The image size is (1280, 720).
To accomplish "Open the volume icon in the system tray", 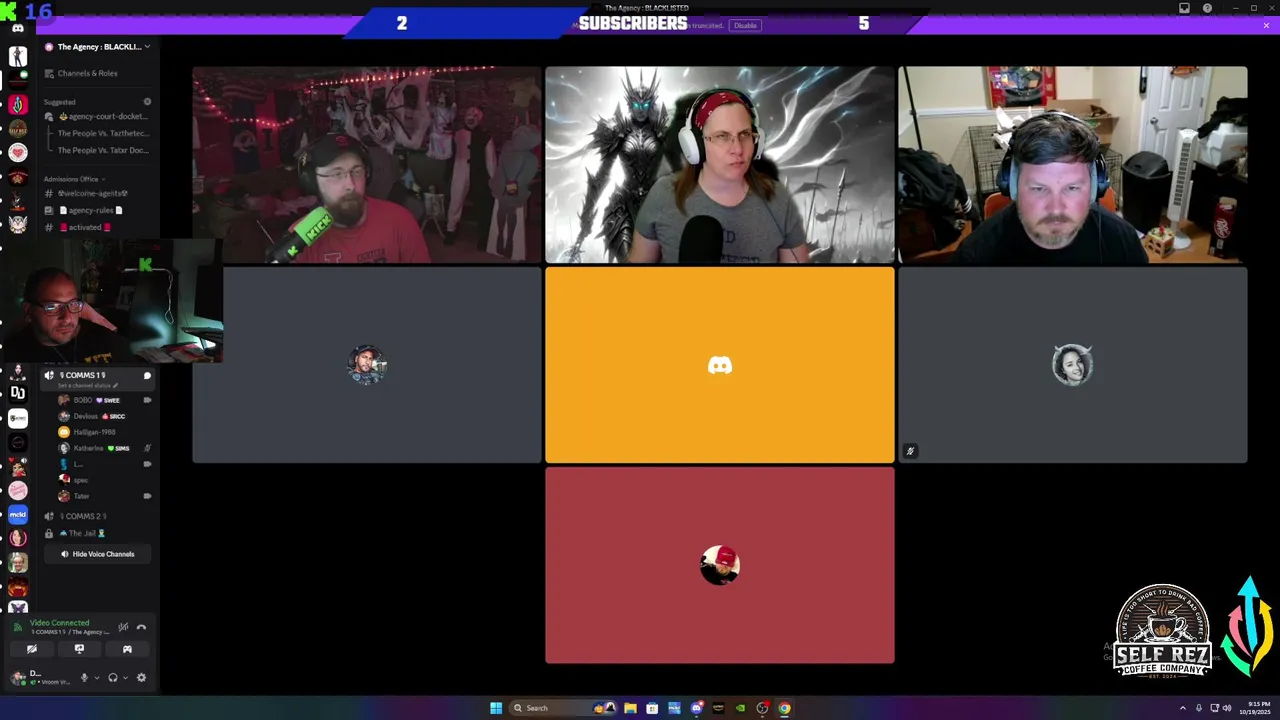I will (1226, 708).
